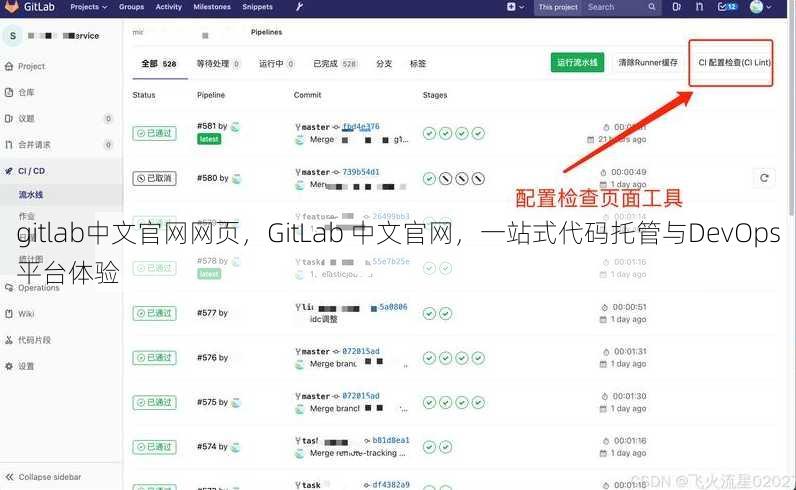This screenshot has width=796, height=490.
Task: Click 已通过 status badge of pipeline #576
Action: 154,358
